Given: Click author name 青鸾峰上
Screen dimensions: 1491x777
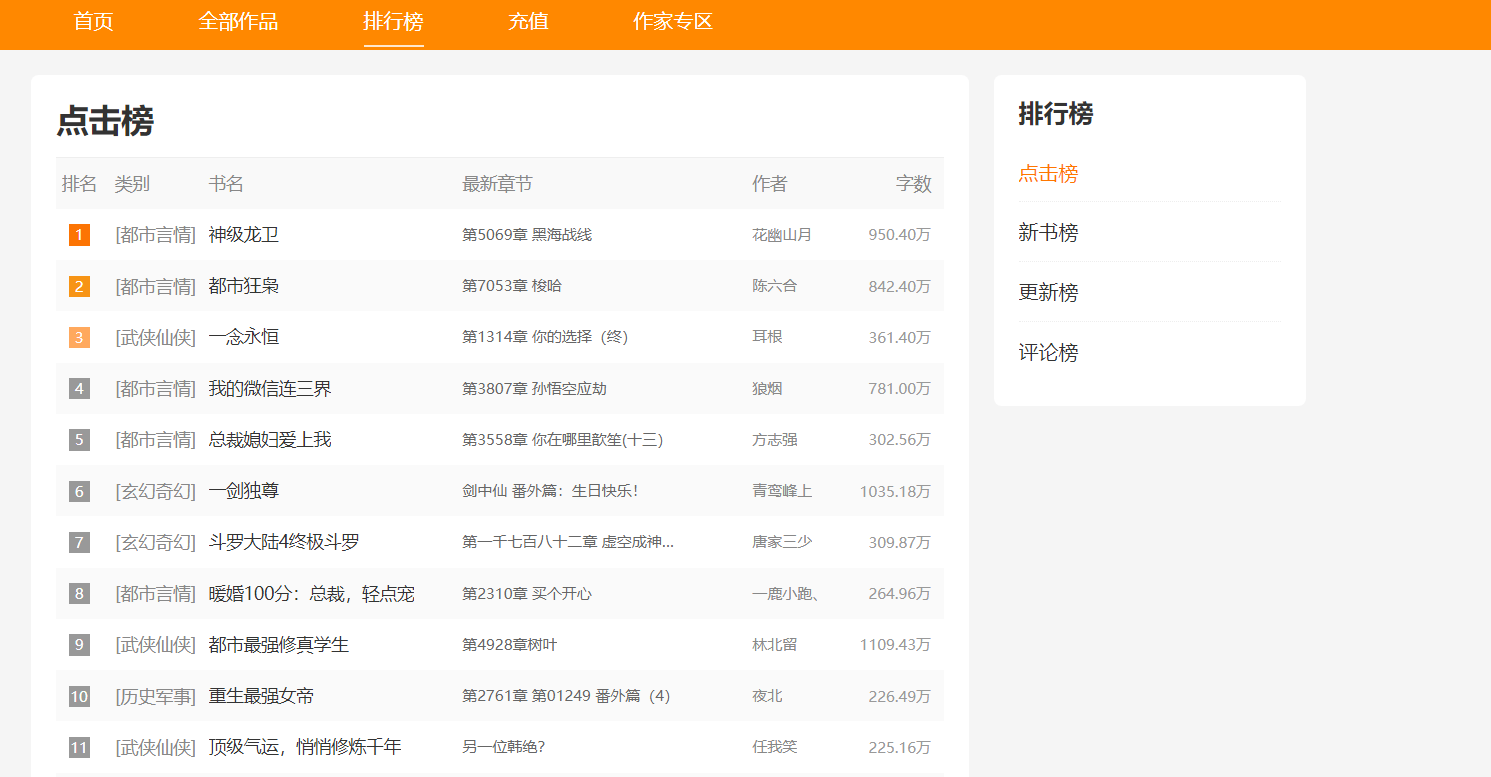Looking at the screenshot, I should point(782,491).
